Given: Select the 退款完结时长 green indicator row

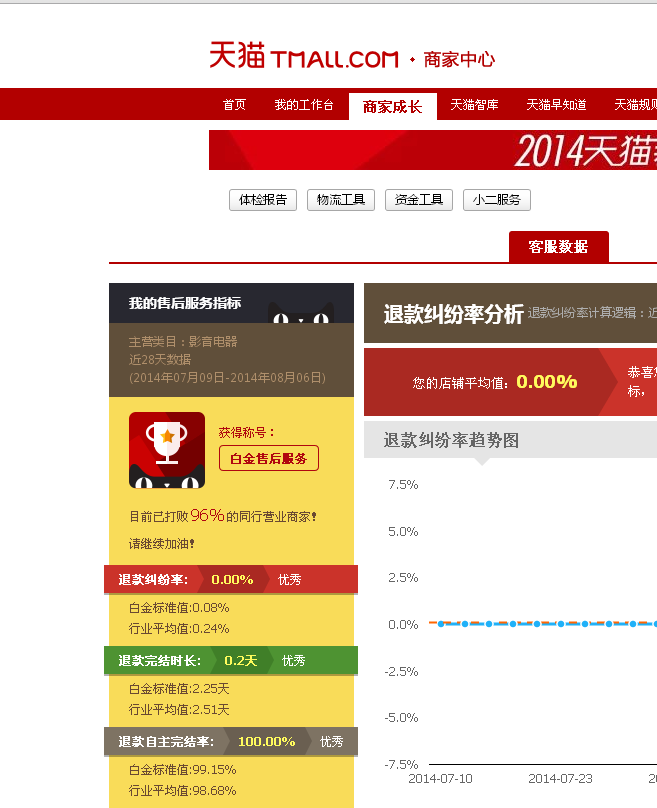Looking at the screenshot, I should coord(231,660).
